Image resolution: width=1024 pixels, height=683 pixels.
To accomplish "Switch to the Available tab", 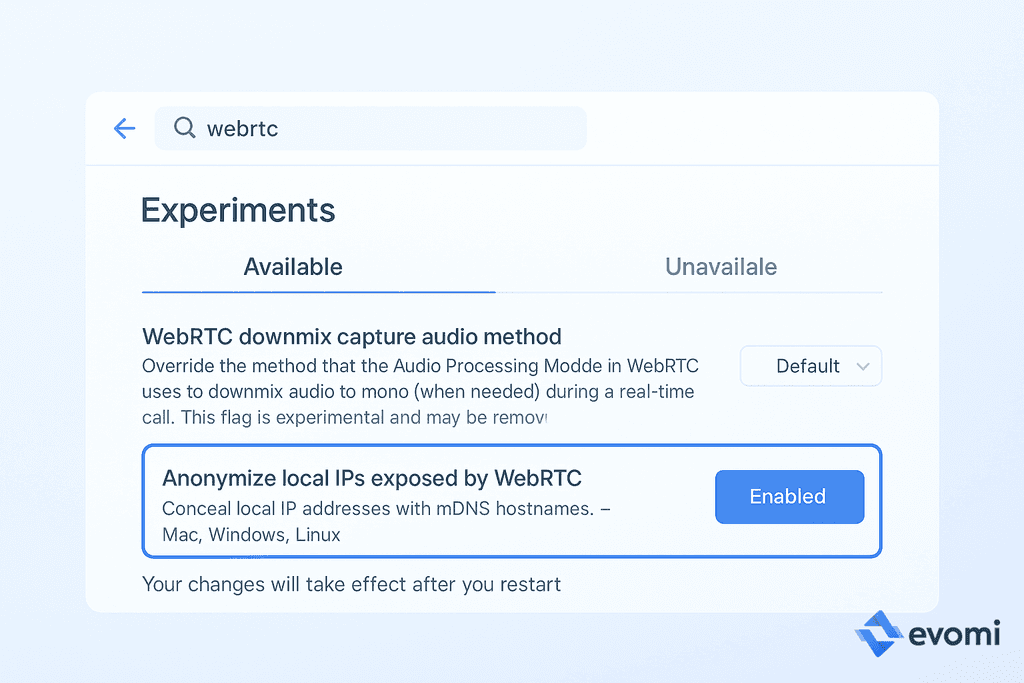I will point(292,267).
